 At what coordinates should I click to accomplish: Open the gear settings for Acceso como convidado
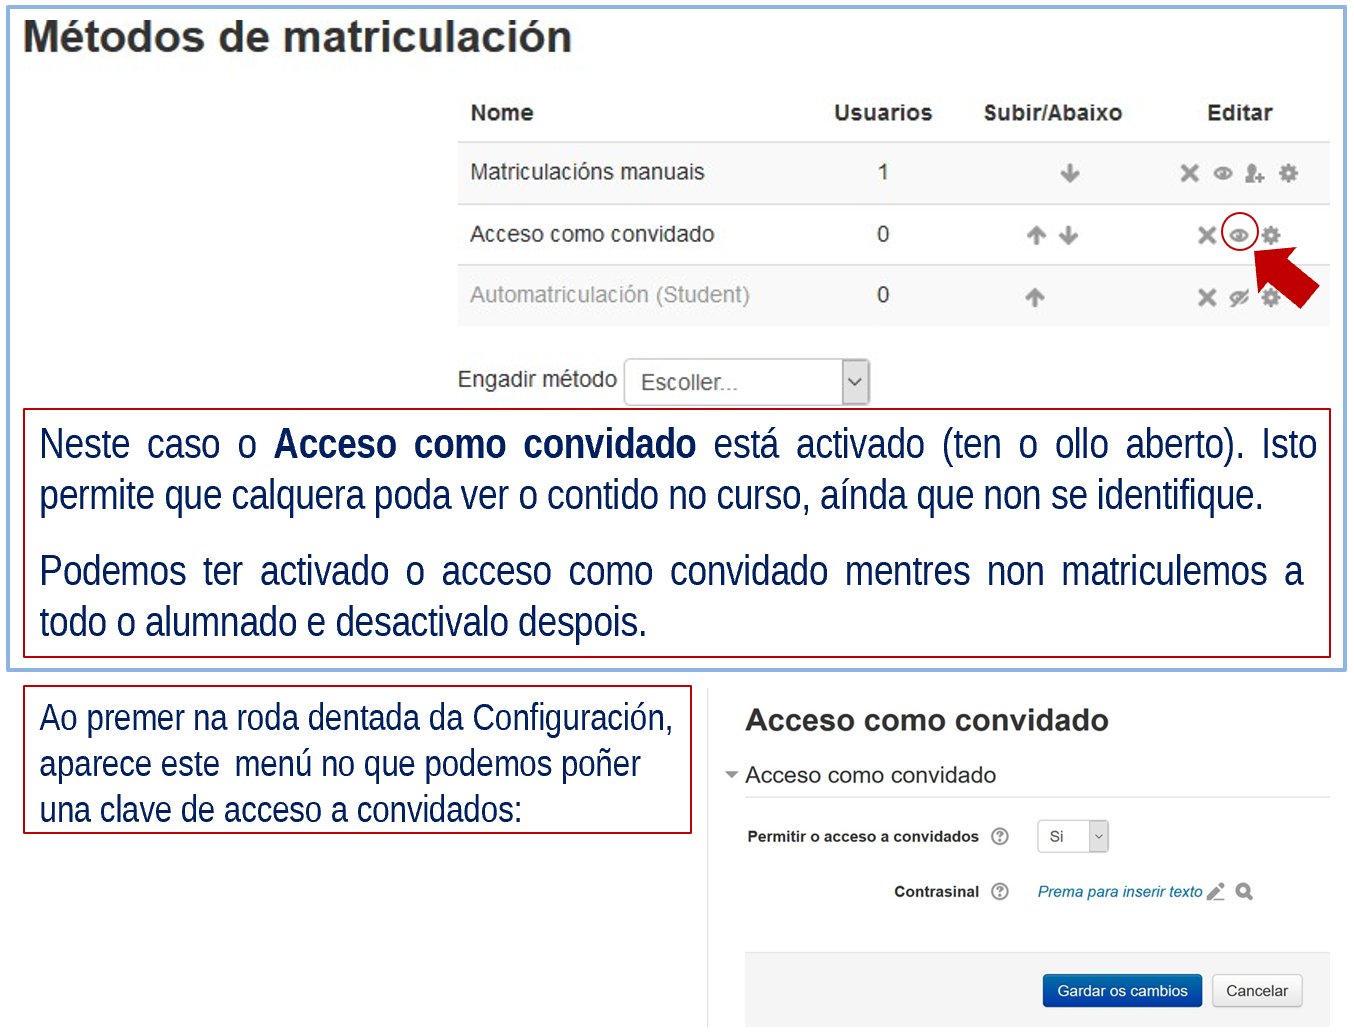tap(1271, 236)
